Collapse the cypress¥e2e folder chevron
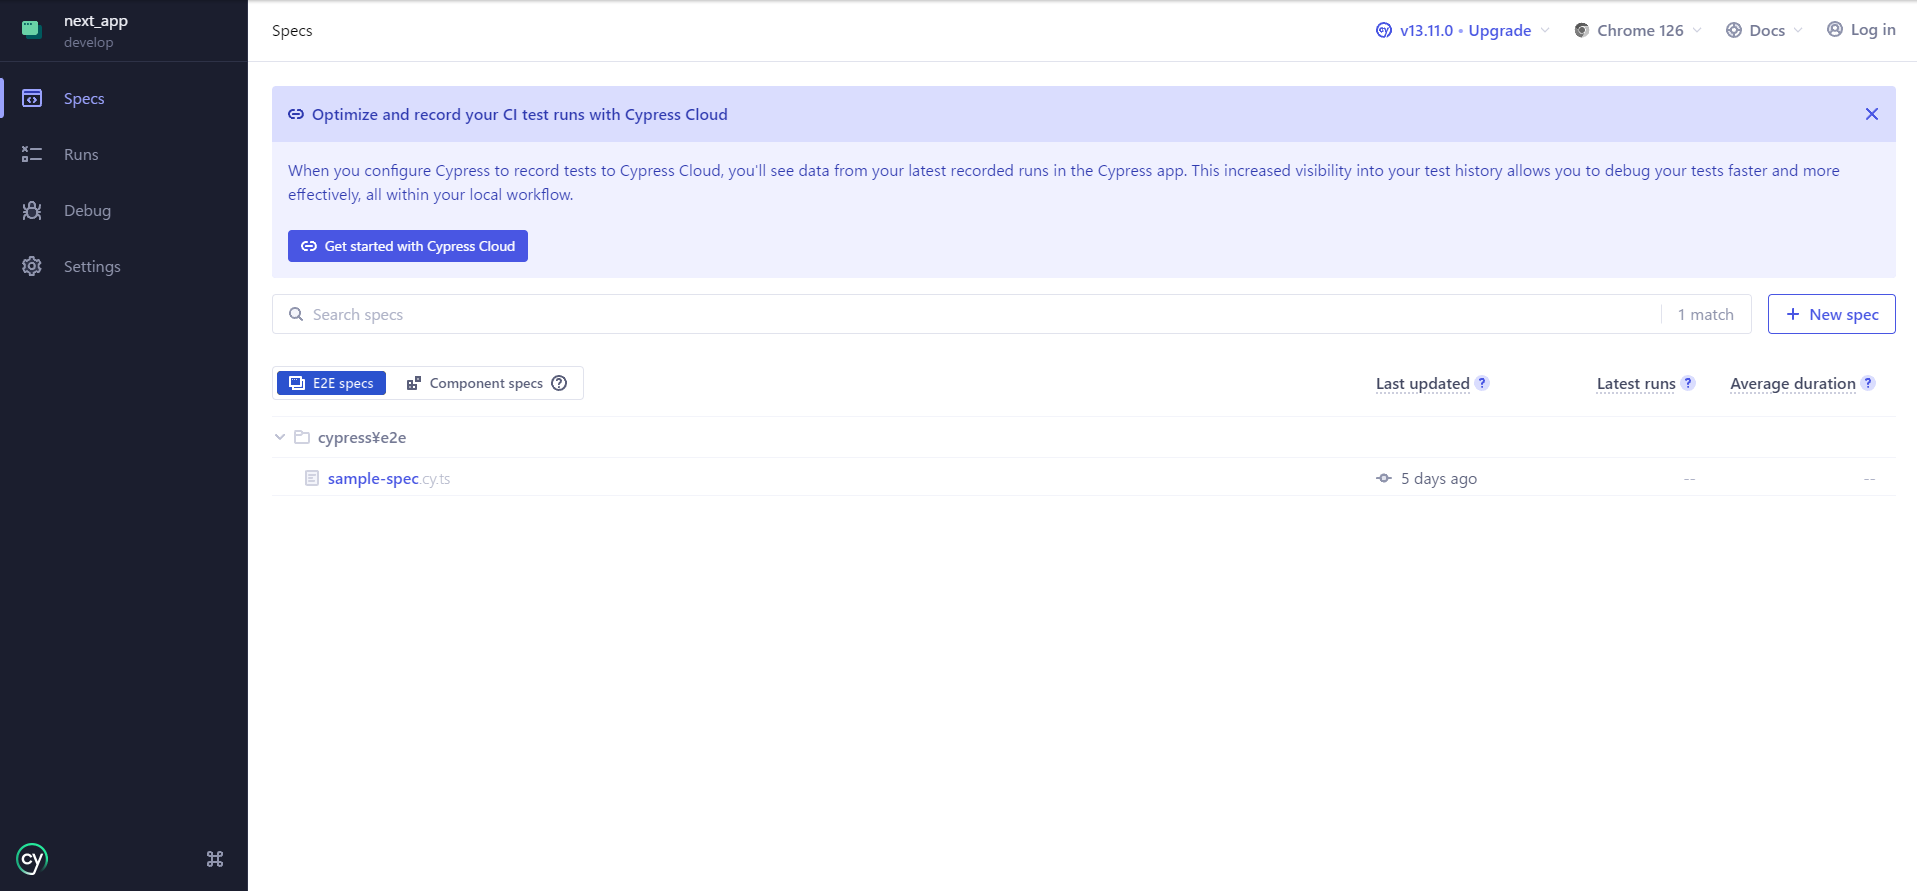Screen dimensions: 1917x891 click(x=280, y=437)
